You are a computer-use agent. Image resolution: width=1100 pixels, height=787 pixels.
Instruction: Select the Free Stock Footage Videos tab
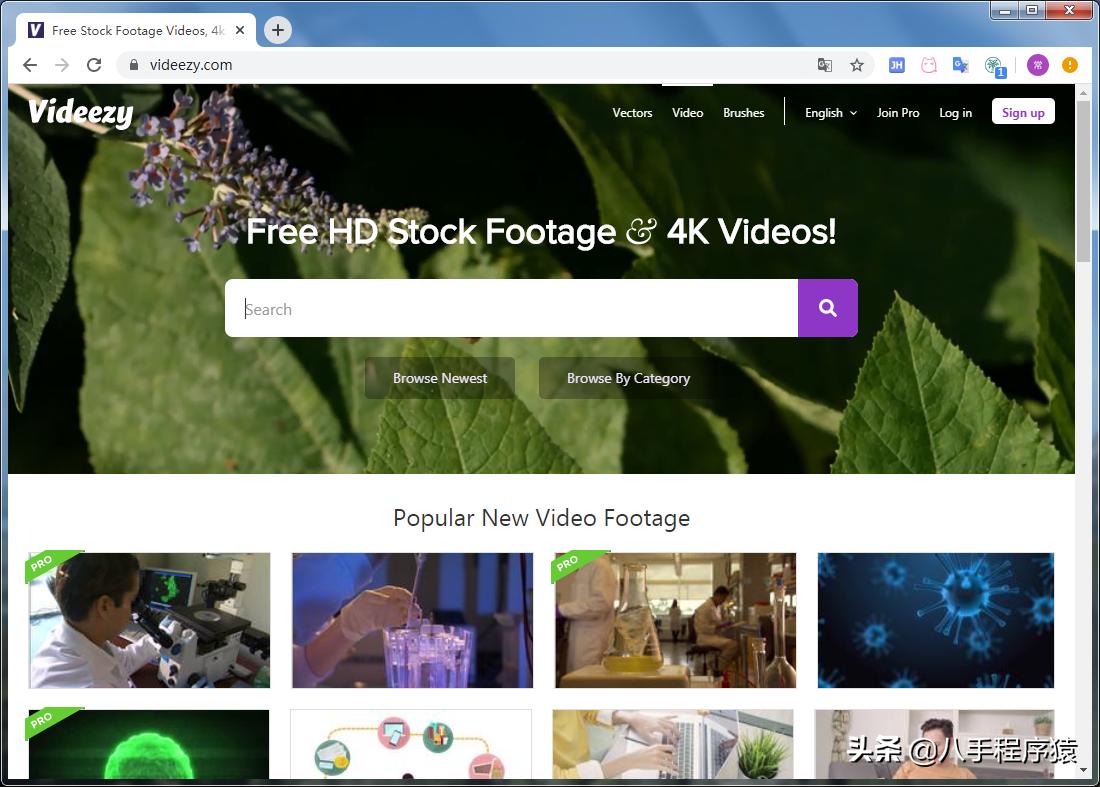tap(136, 30)
